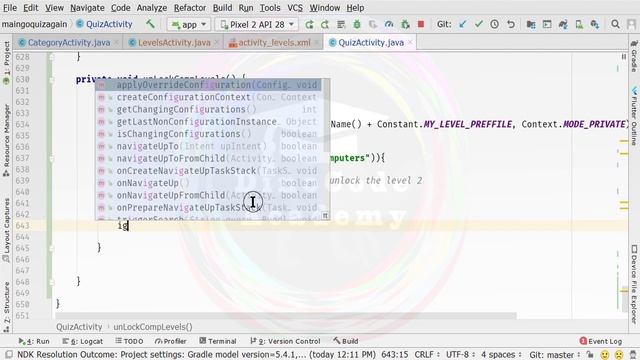This screenshot has height=360, width=640.
Task: Click the user account avatar icon
Action: click(x=631, y=24)
